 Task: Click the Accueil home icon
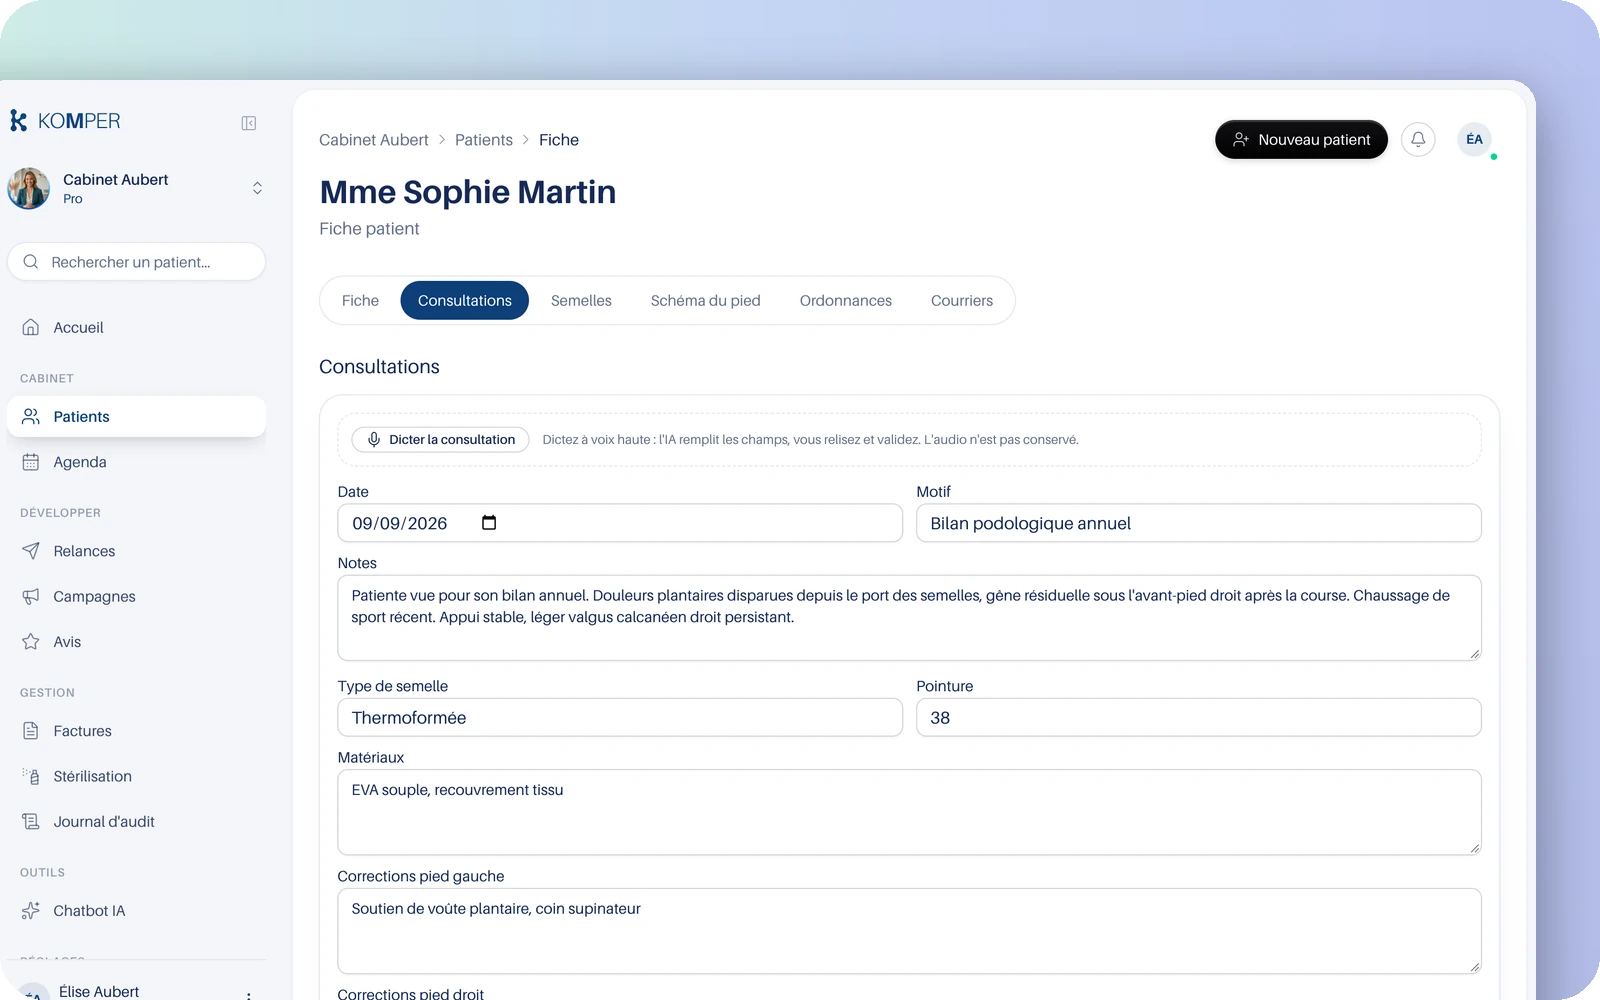pos(31,327)
